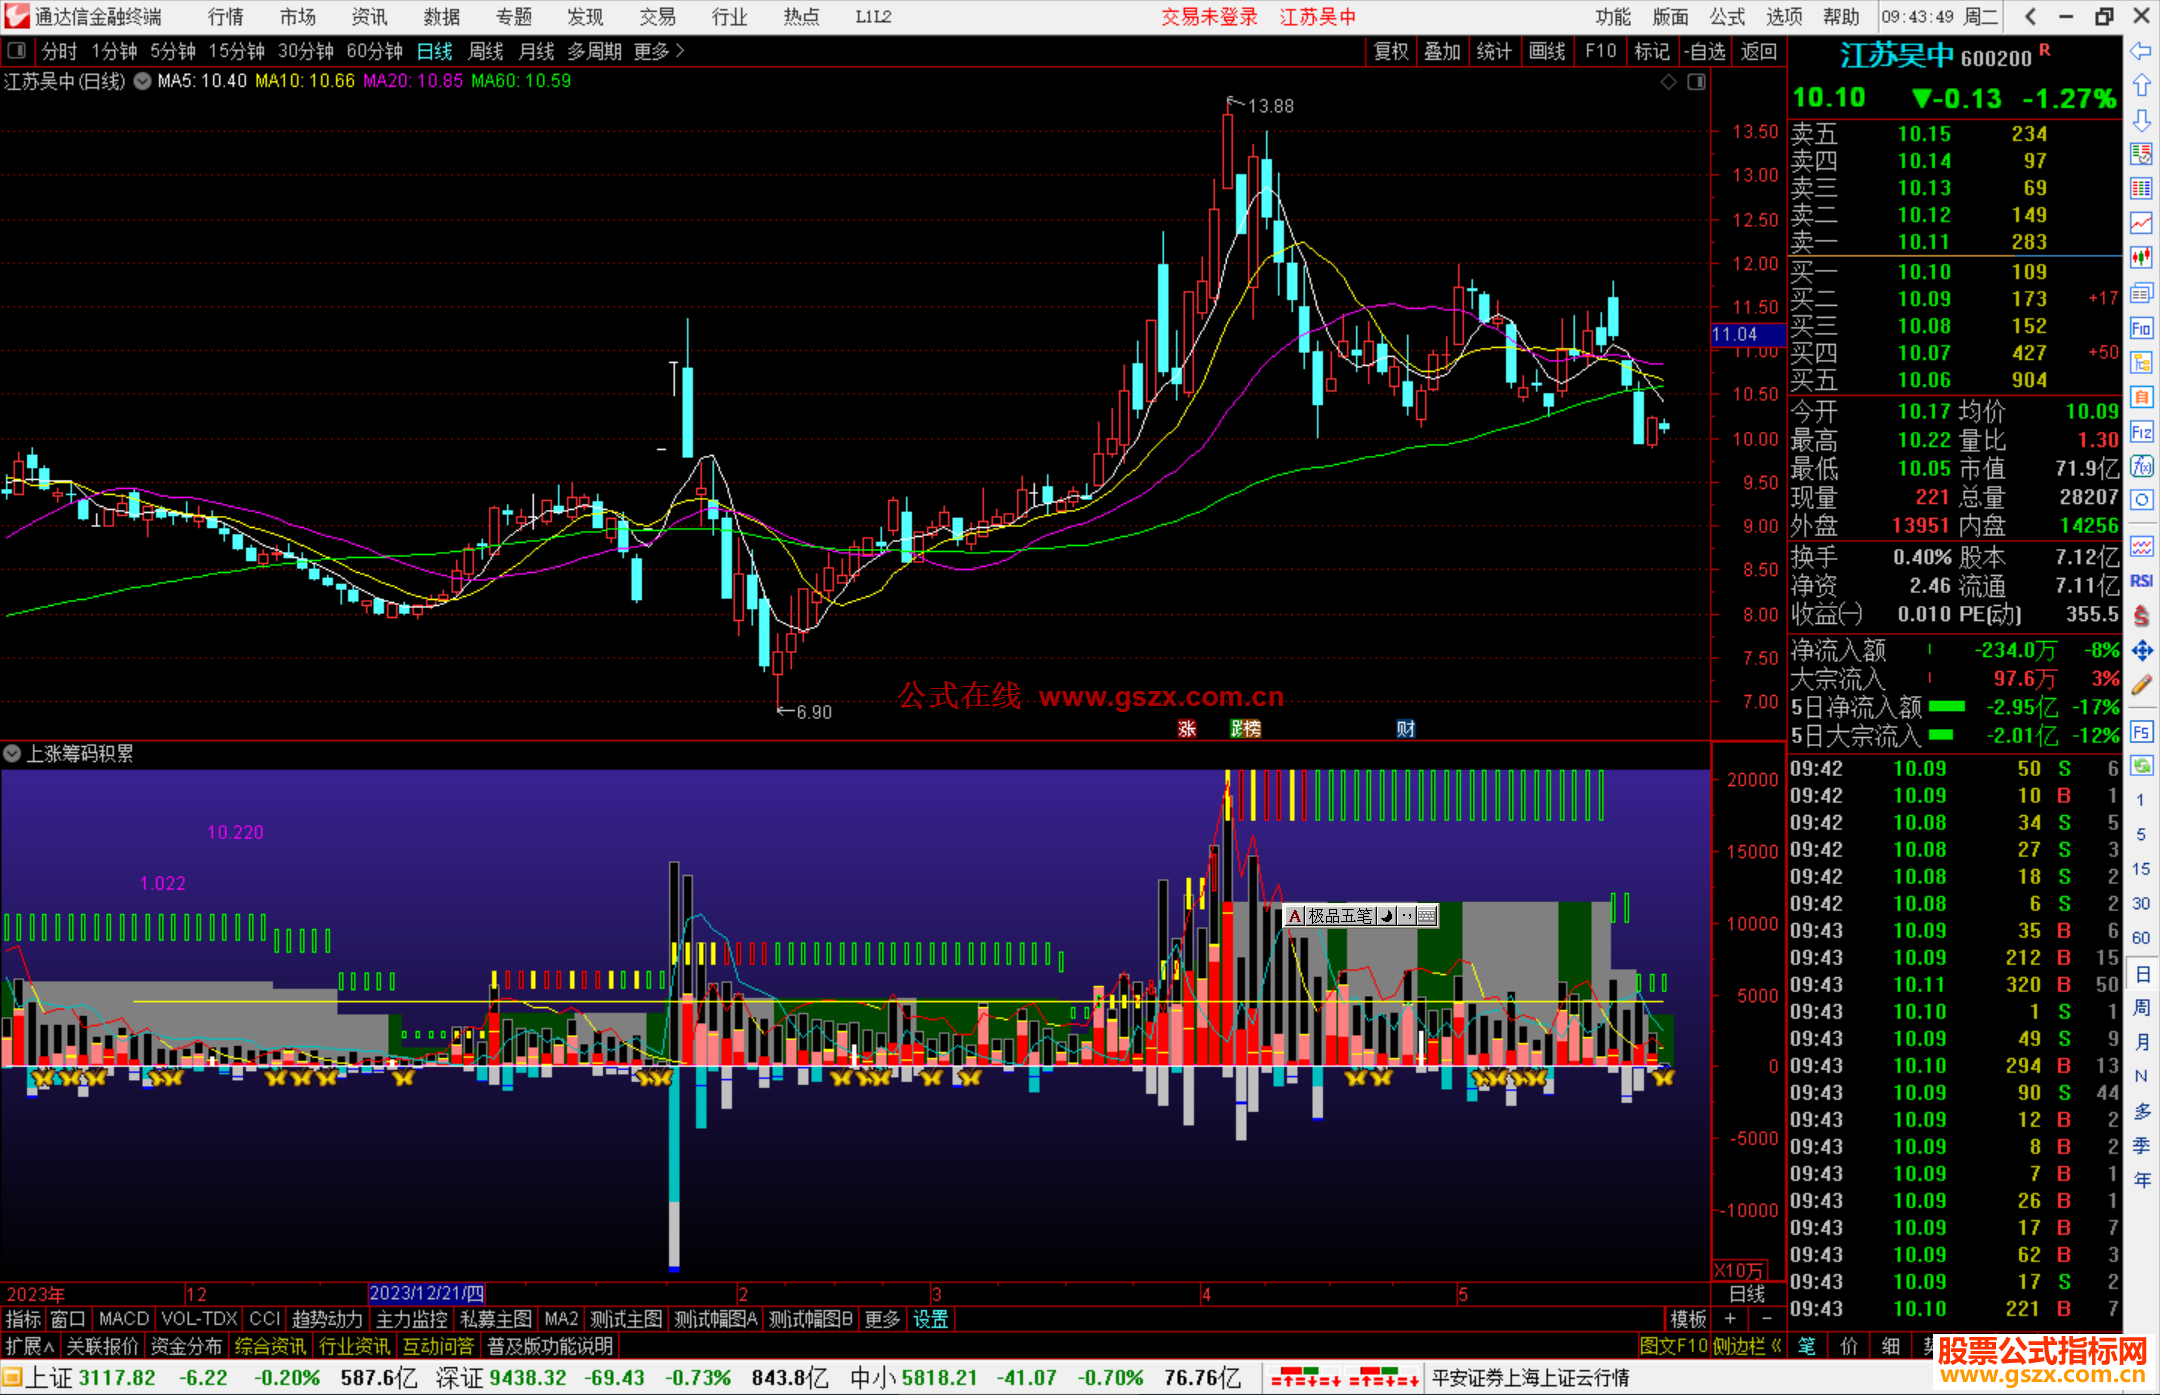Screen dimensions: 2160x1395
Task: Select the pencil drawing tool icon
Action: pyautogui.click(x=2141, y=686)
